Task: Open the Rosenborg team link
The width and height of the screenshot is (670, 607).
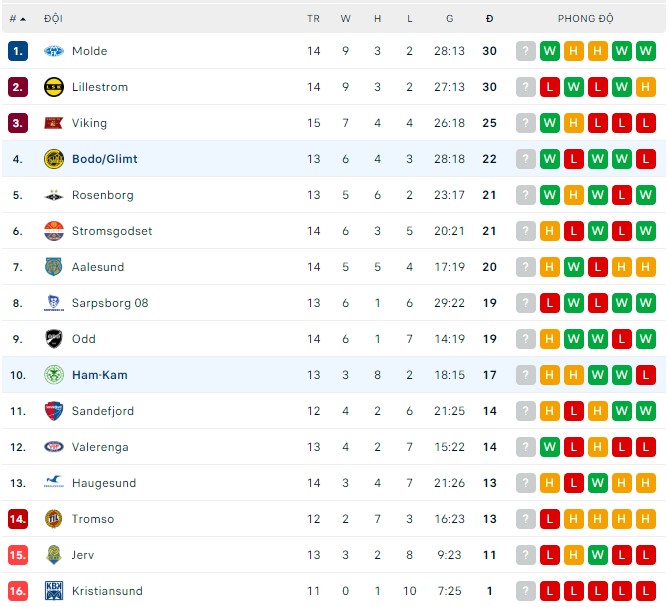Action: (102, 195)
